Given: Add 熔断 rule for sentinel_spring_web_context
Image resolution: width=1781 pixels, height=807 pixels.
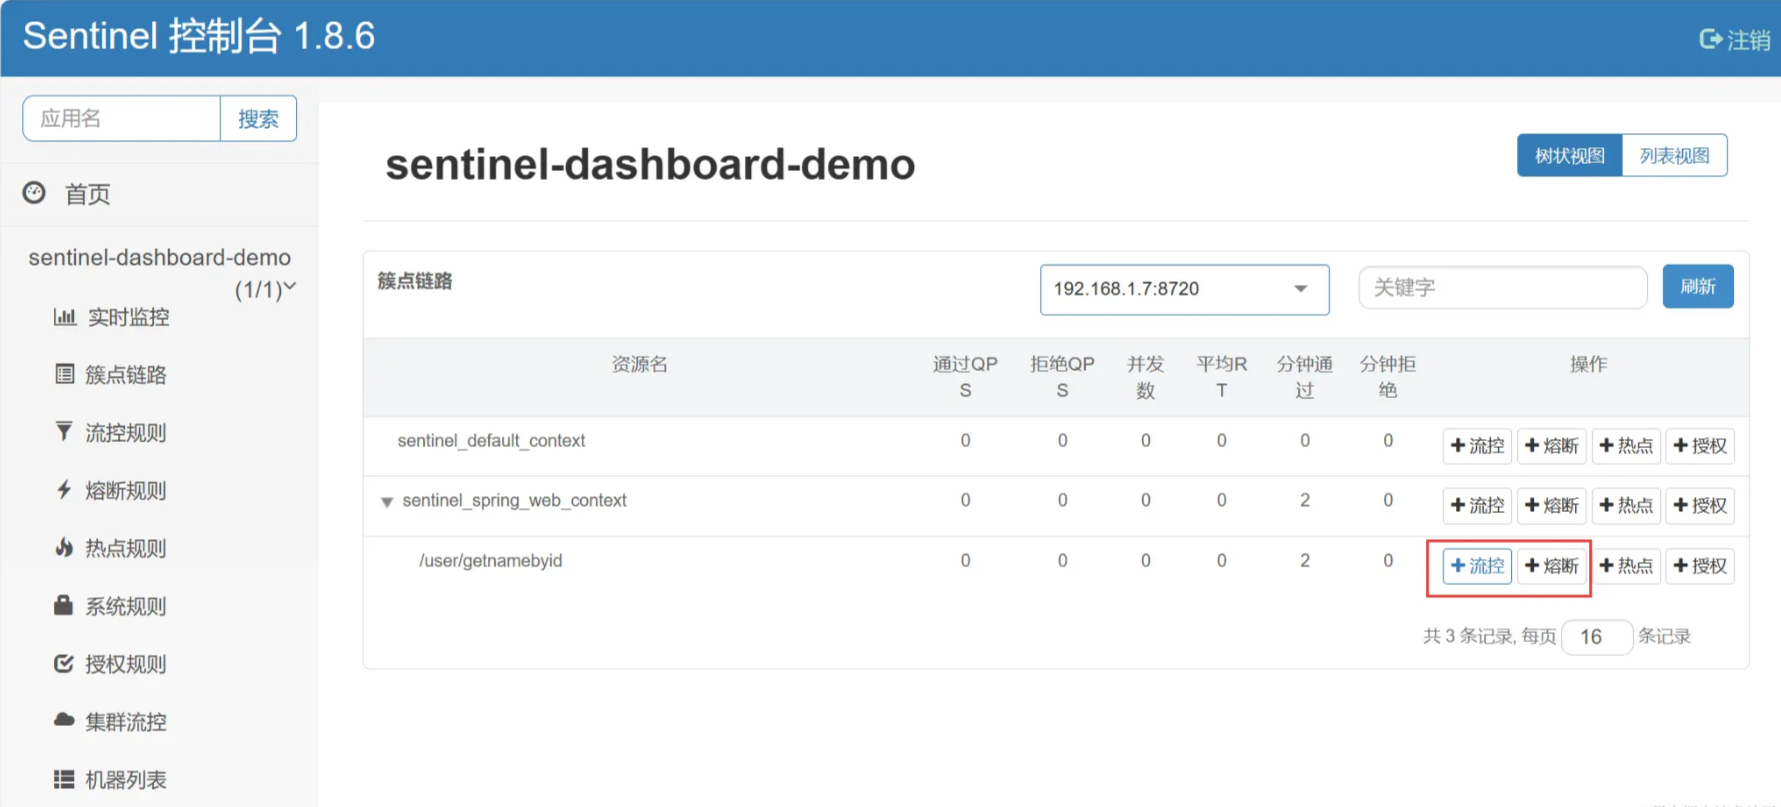Looking at the screenshot, I should click(1552, 506).
